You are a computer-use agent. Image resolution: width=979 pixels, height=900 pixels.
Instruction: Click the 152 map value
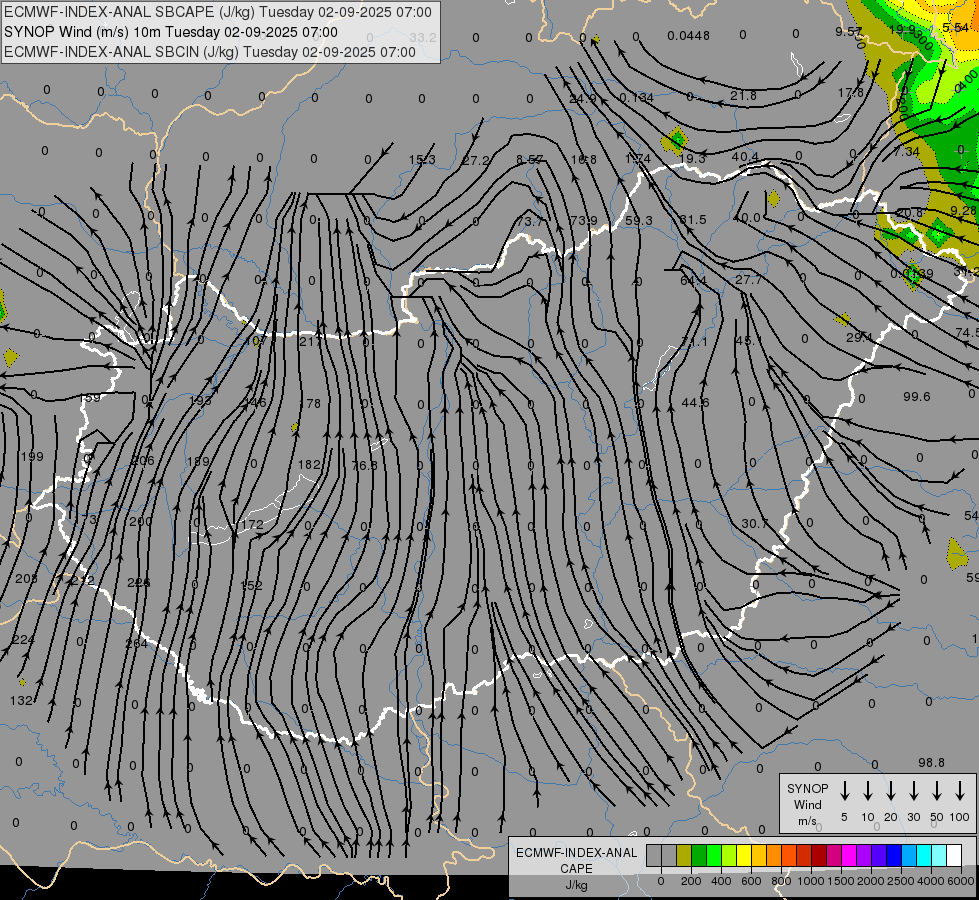[251, 585]
